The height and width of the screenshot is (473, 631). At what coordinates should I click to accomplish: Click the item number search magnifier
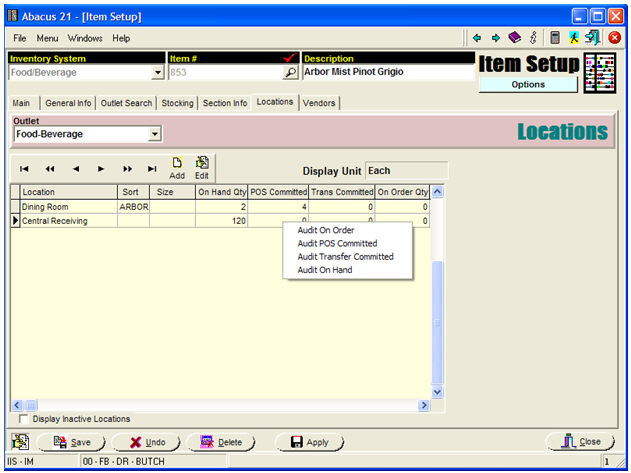pos(290,72)
